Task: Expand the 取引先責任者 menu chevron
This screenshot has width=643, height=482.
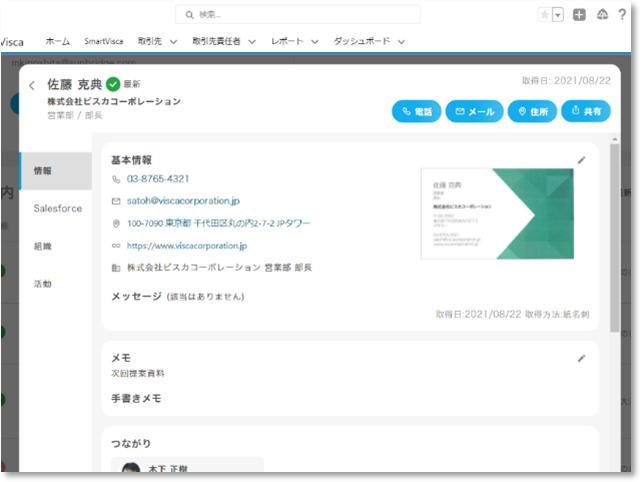Action: click(x=252, y=42)
